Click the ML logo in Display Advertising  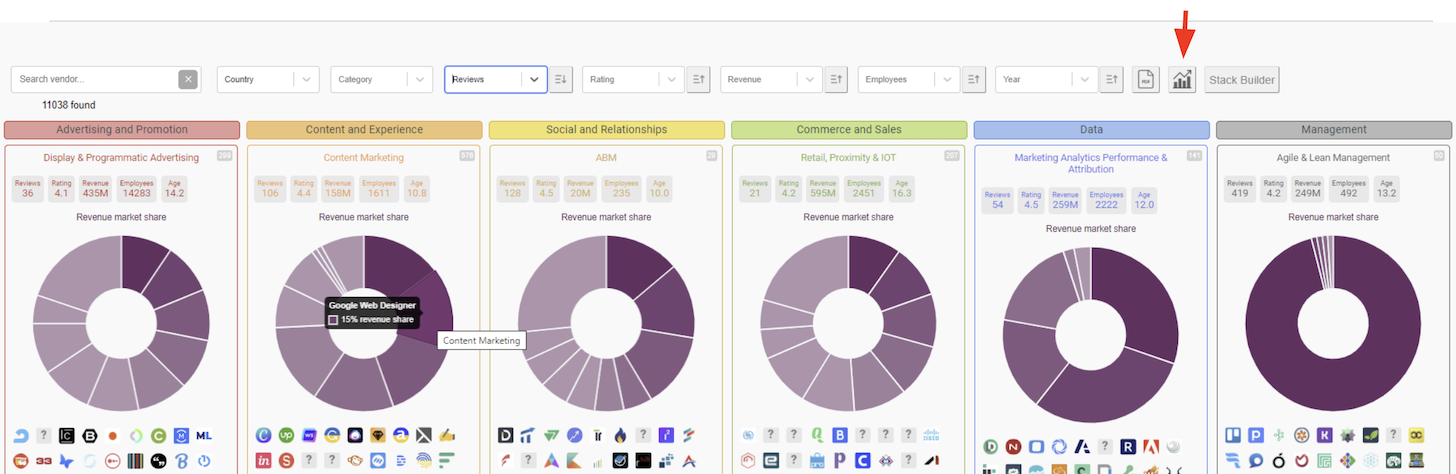click(204, 436)
